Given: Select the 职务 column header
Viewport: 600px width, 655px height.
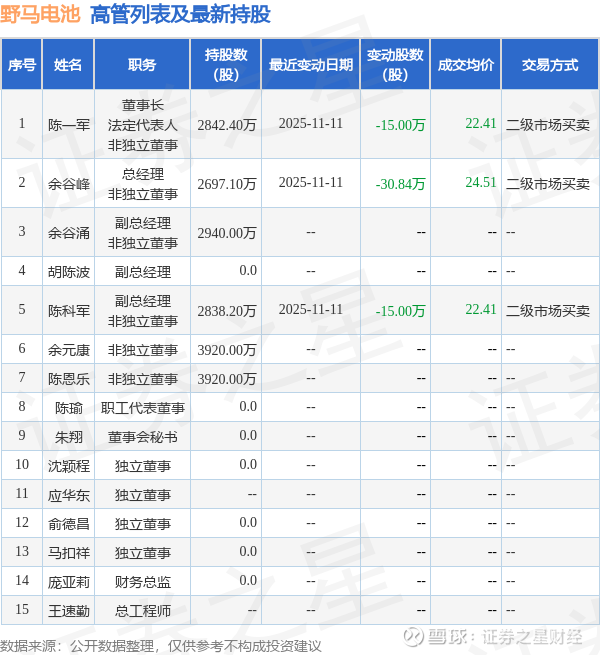Looking at the screenshot, I should tap(142, 65).
